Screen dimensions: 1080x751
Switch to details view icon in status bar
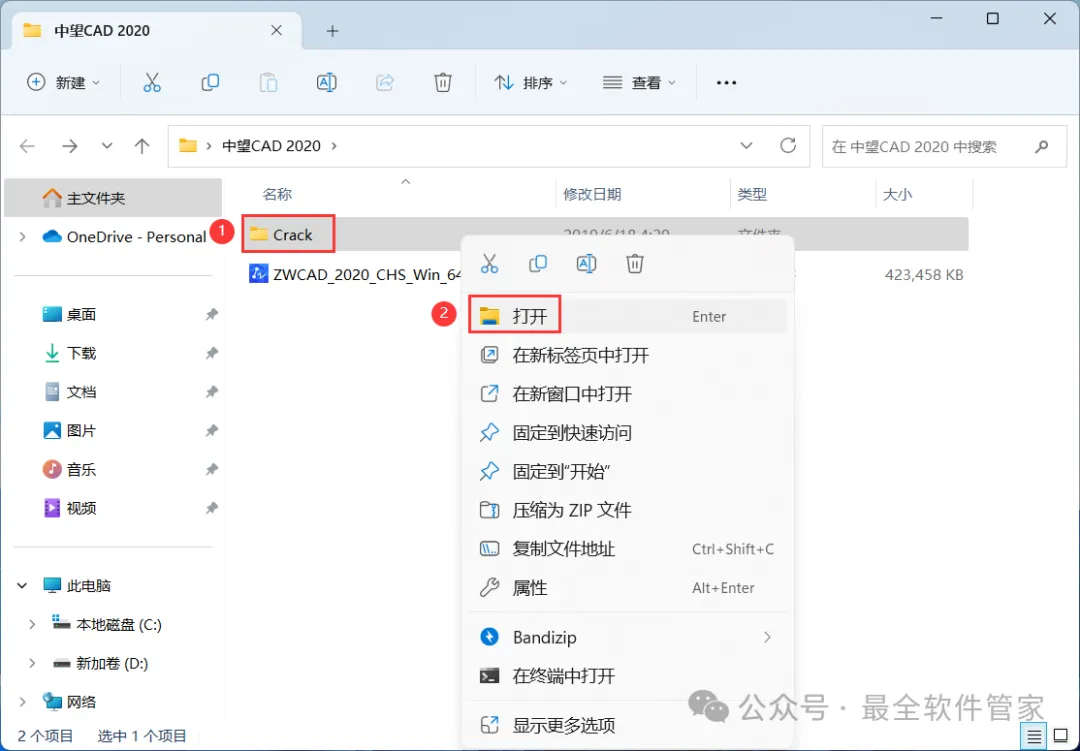[x=1034, y=737]
